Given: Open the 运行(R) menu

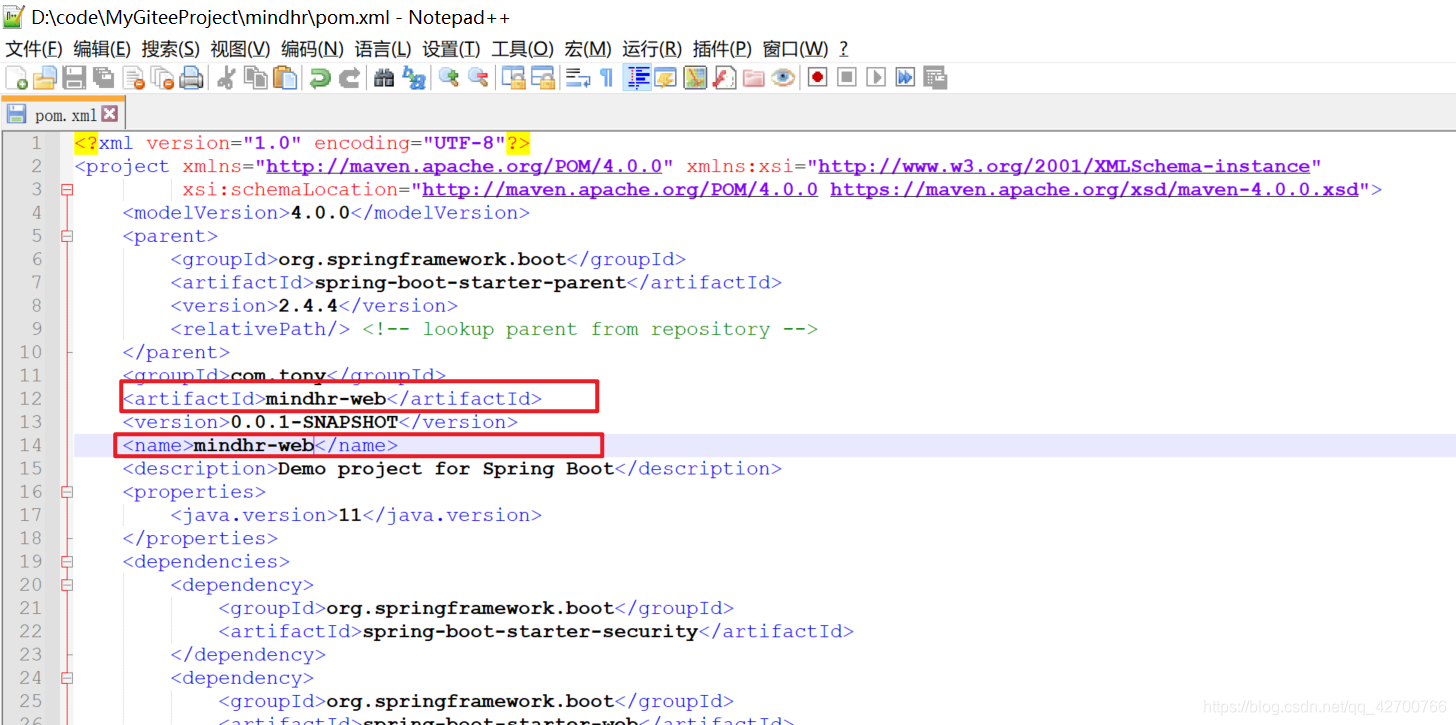Looking at the screenshot, I should (652, 49).
